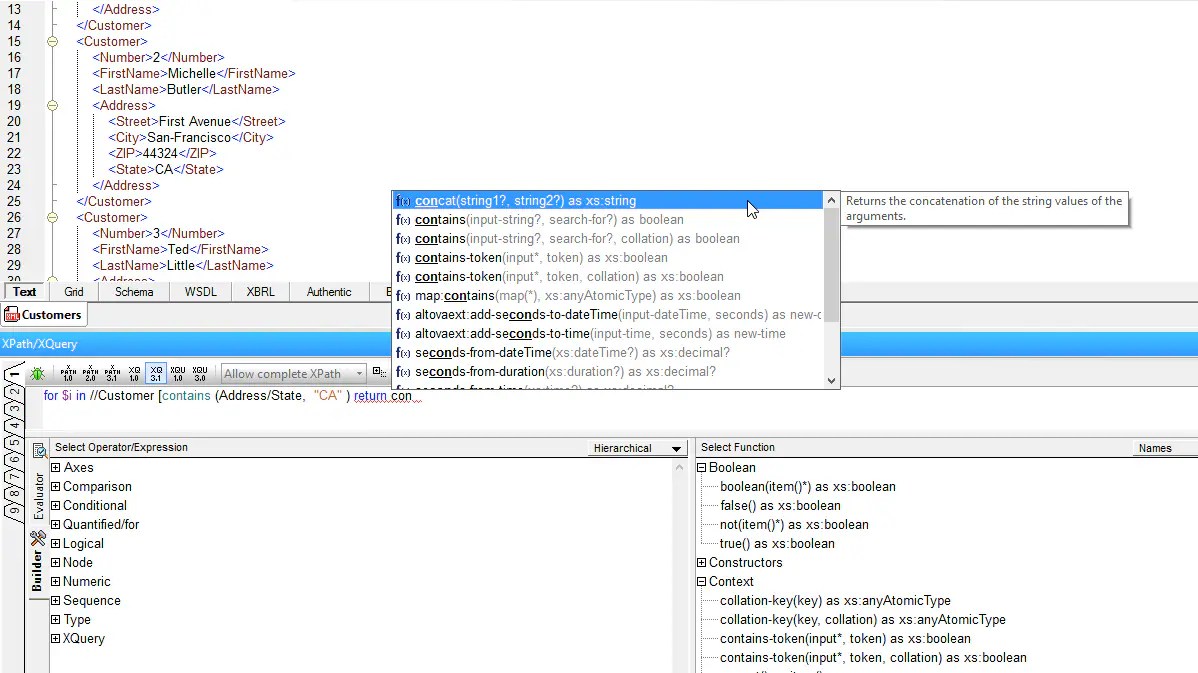This screenshot has width=1198, height=673.
Task: Expand the Constructors function category
Action: click(701, 562)
